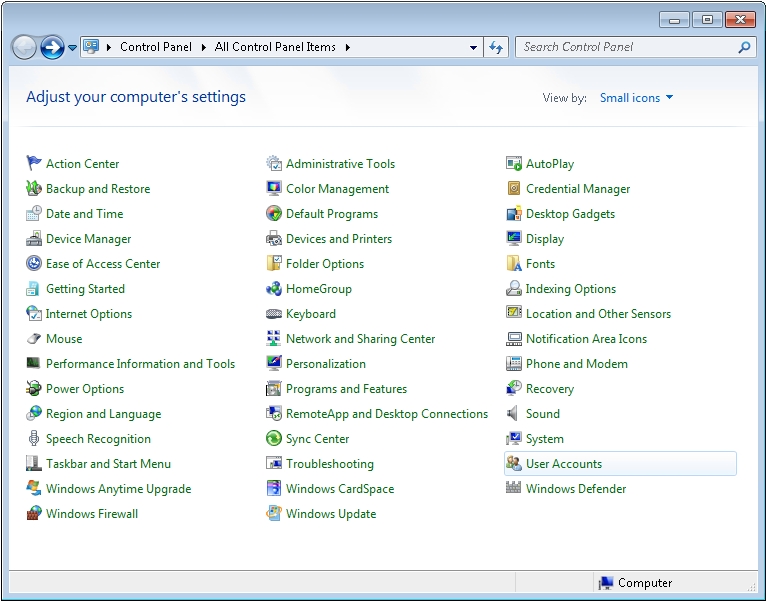Click the Fonts folder icon
The image size is (766, 601).
[513, 263]
